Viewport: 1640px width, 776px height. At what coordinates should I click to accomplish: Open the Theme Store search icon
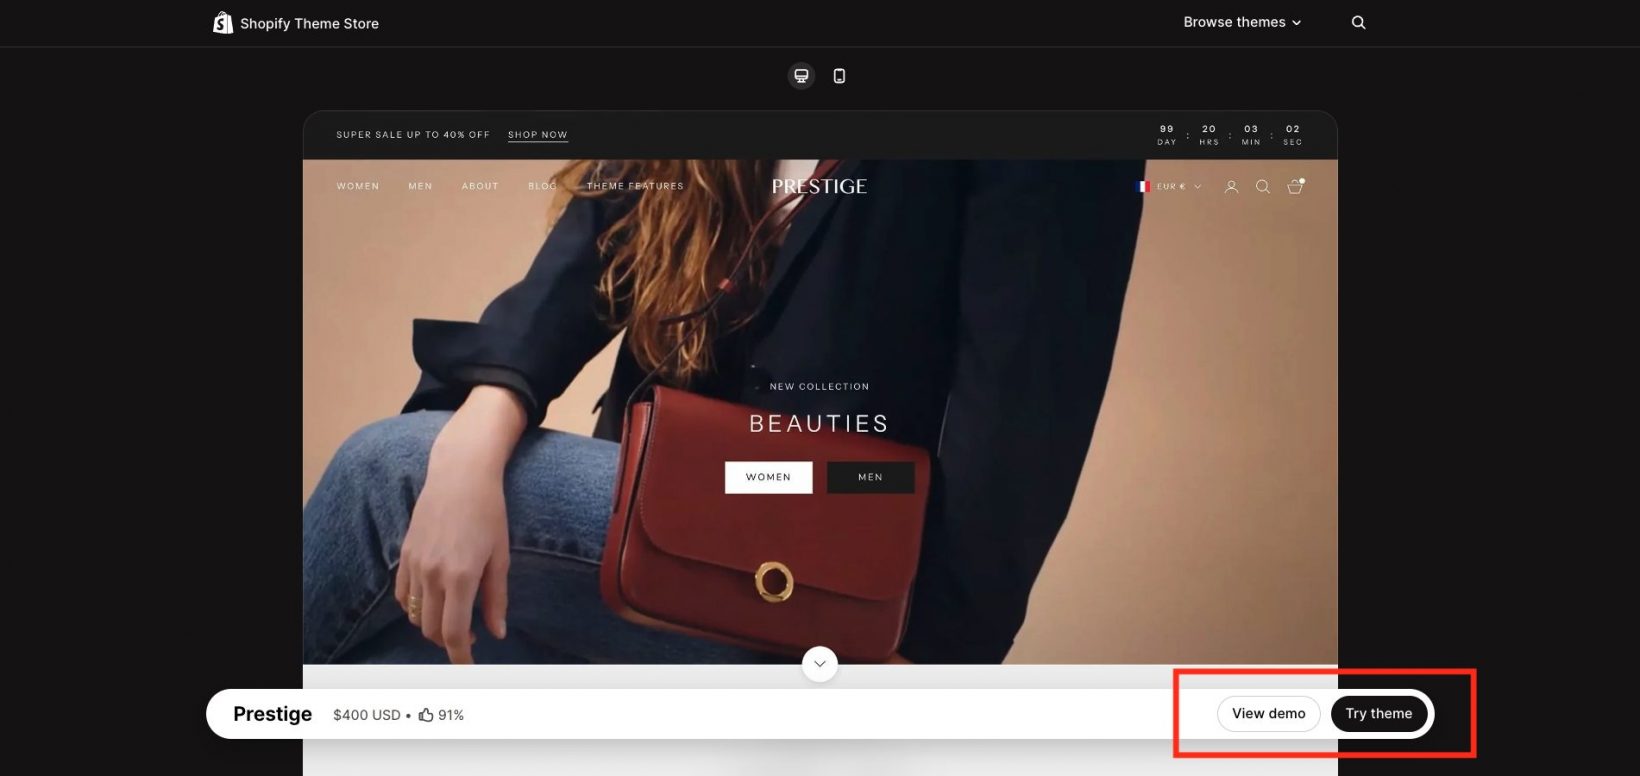pyautogui.click(x=1358, y=22)
